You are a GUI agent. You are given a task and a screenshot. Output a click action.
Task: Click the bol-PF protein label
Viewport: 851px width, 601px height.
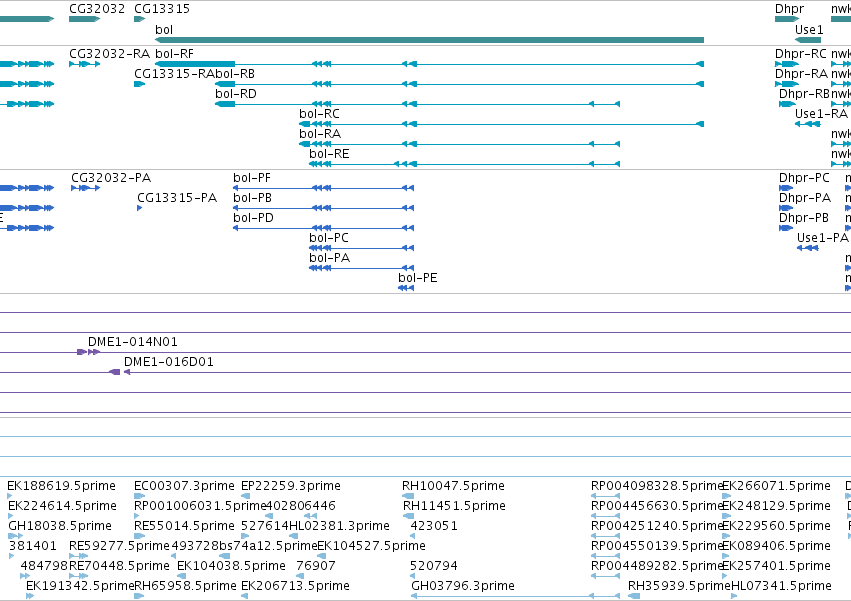252,178
